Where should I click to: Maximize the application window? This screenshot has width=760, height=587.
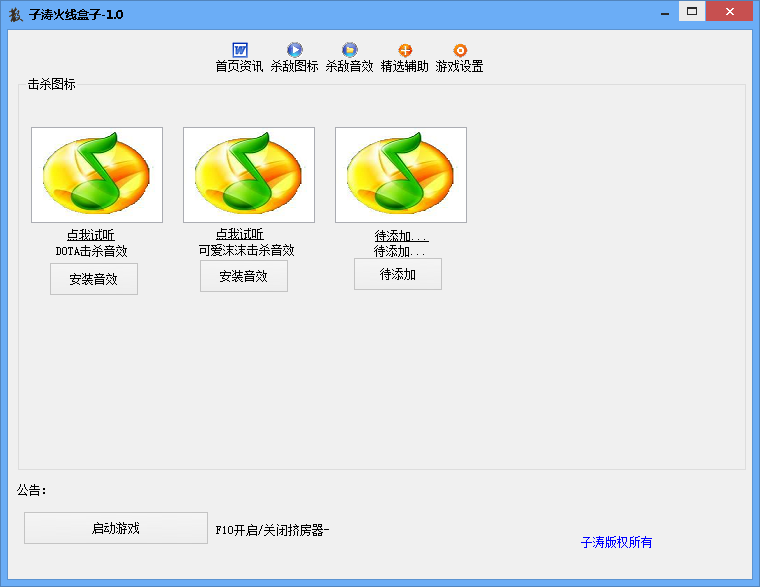(x=692, y=12)
